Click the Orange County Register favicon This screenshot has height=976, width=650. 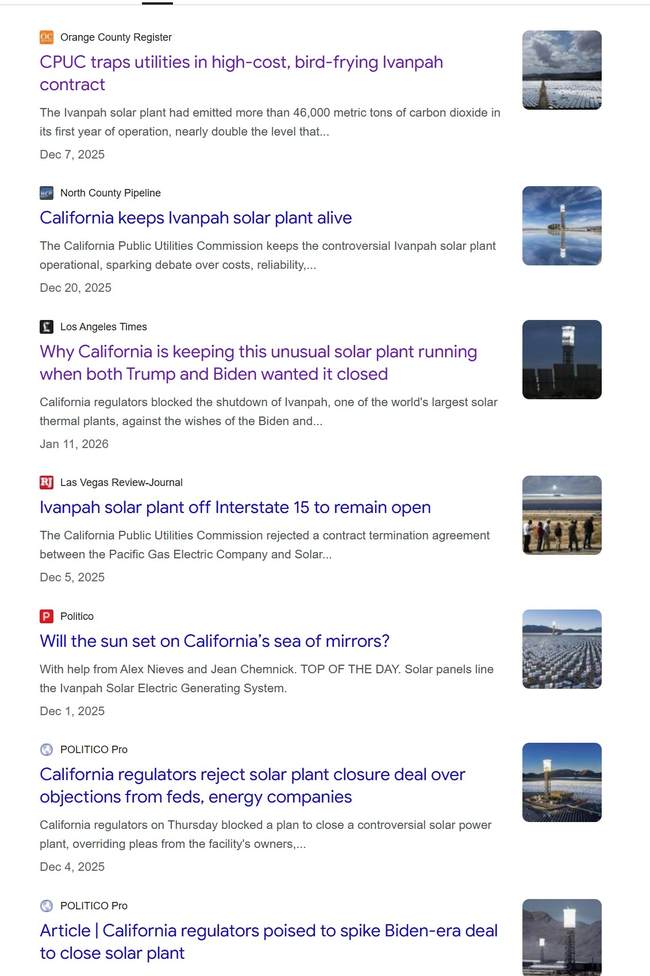pos(46,37)
